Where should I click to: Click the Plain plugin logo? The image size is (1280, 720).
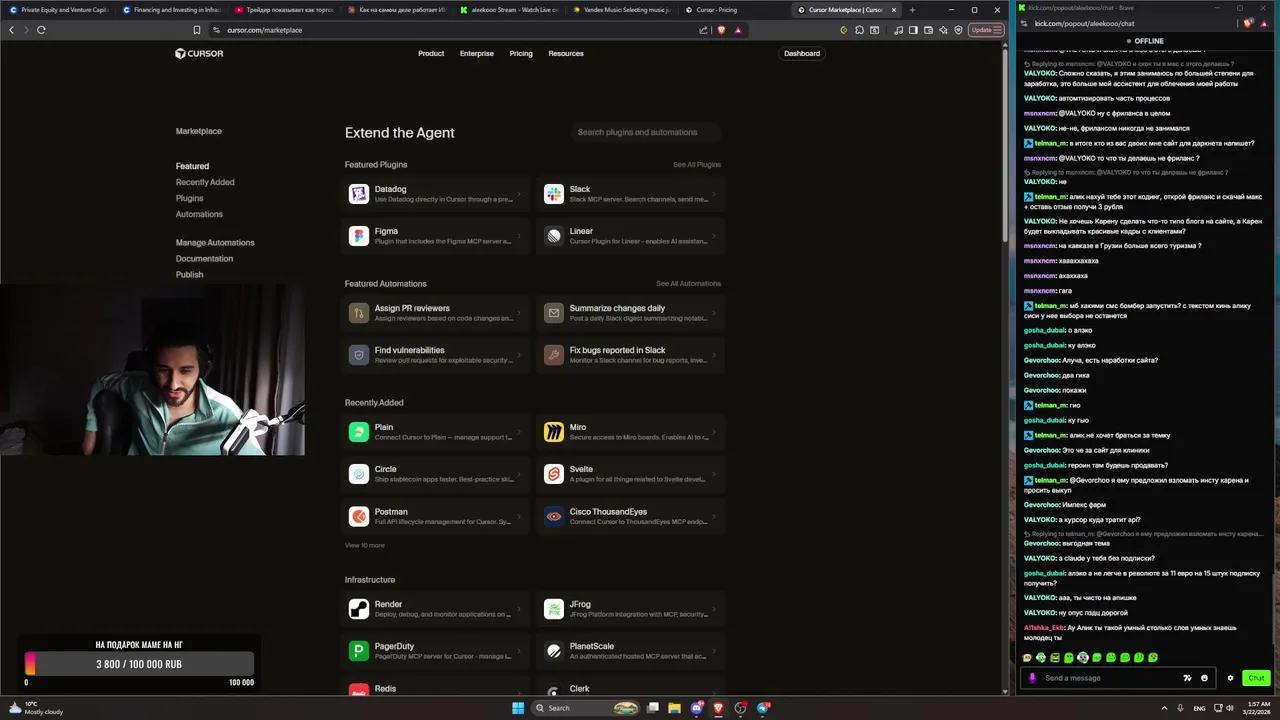tap(359, 432)
